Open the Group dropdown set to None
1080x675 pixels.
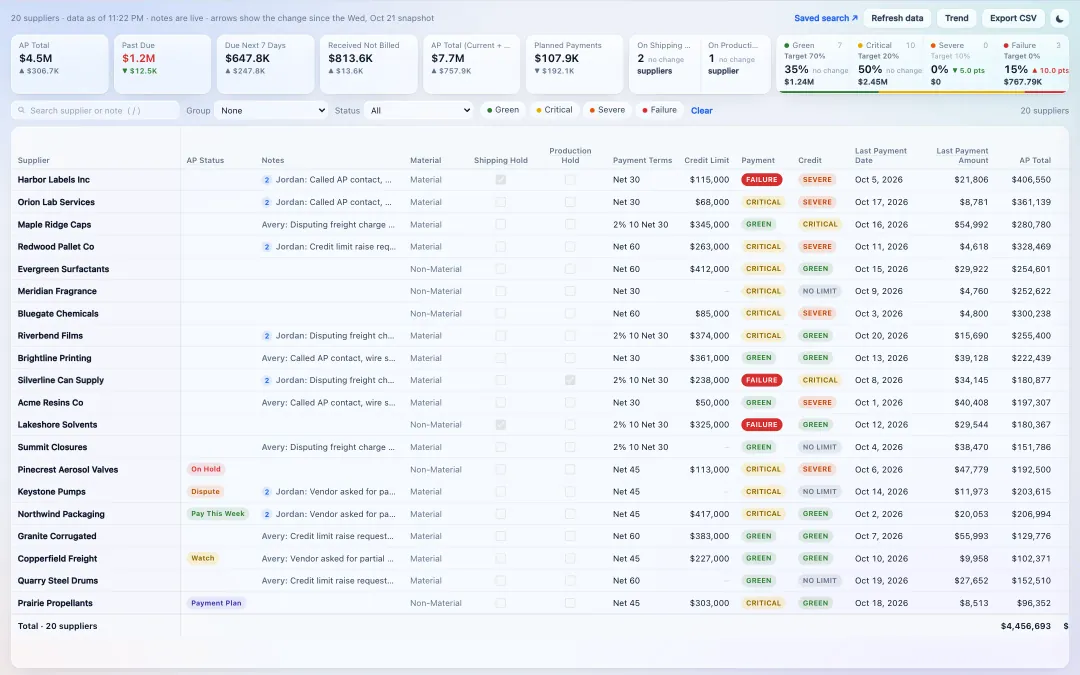click(x=271, y=110)
